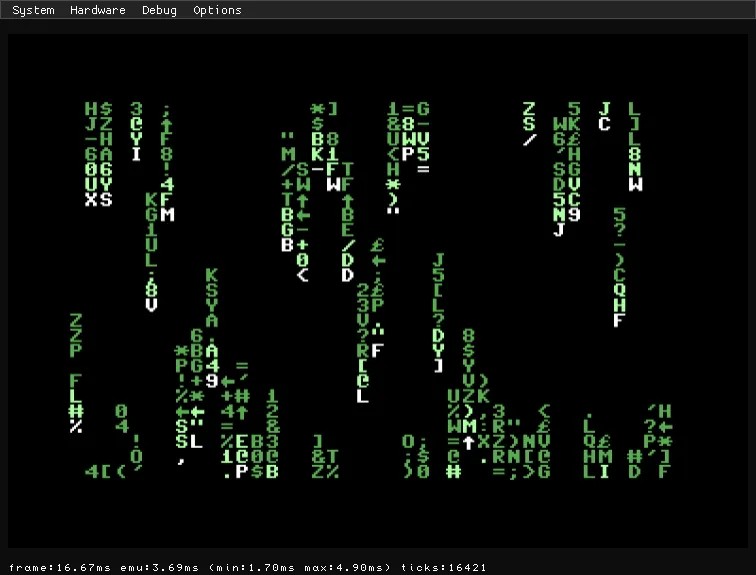Click the green KSYA column on the display
The width and height of the screenshot is (756, 575).
(x=211, y=297)
